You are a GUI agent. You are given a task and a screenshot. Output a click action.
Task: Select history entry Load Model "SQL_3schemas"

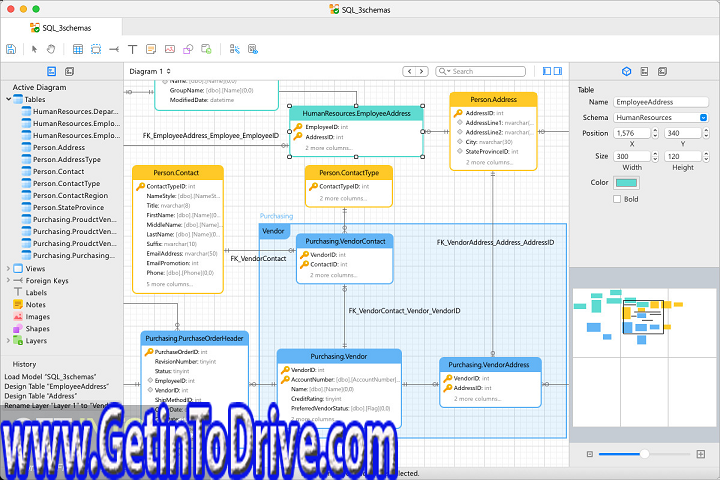coord(50,377)
